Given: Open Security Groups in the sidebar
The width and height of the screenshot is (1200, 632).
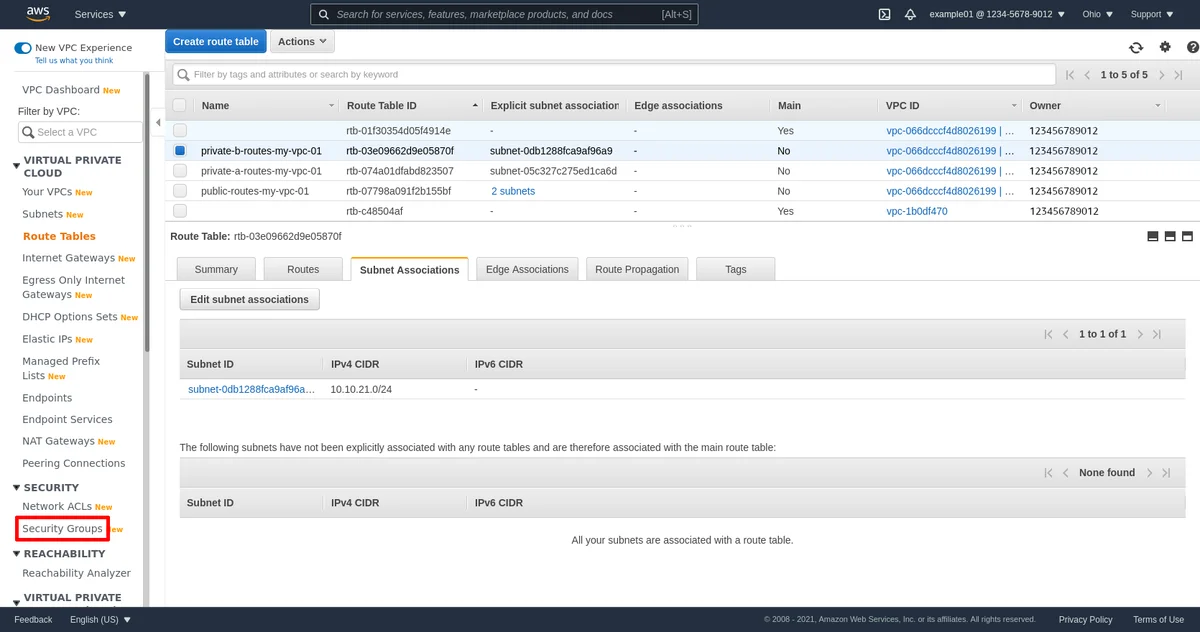Looking at the screenshot, I should point(62,528).
